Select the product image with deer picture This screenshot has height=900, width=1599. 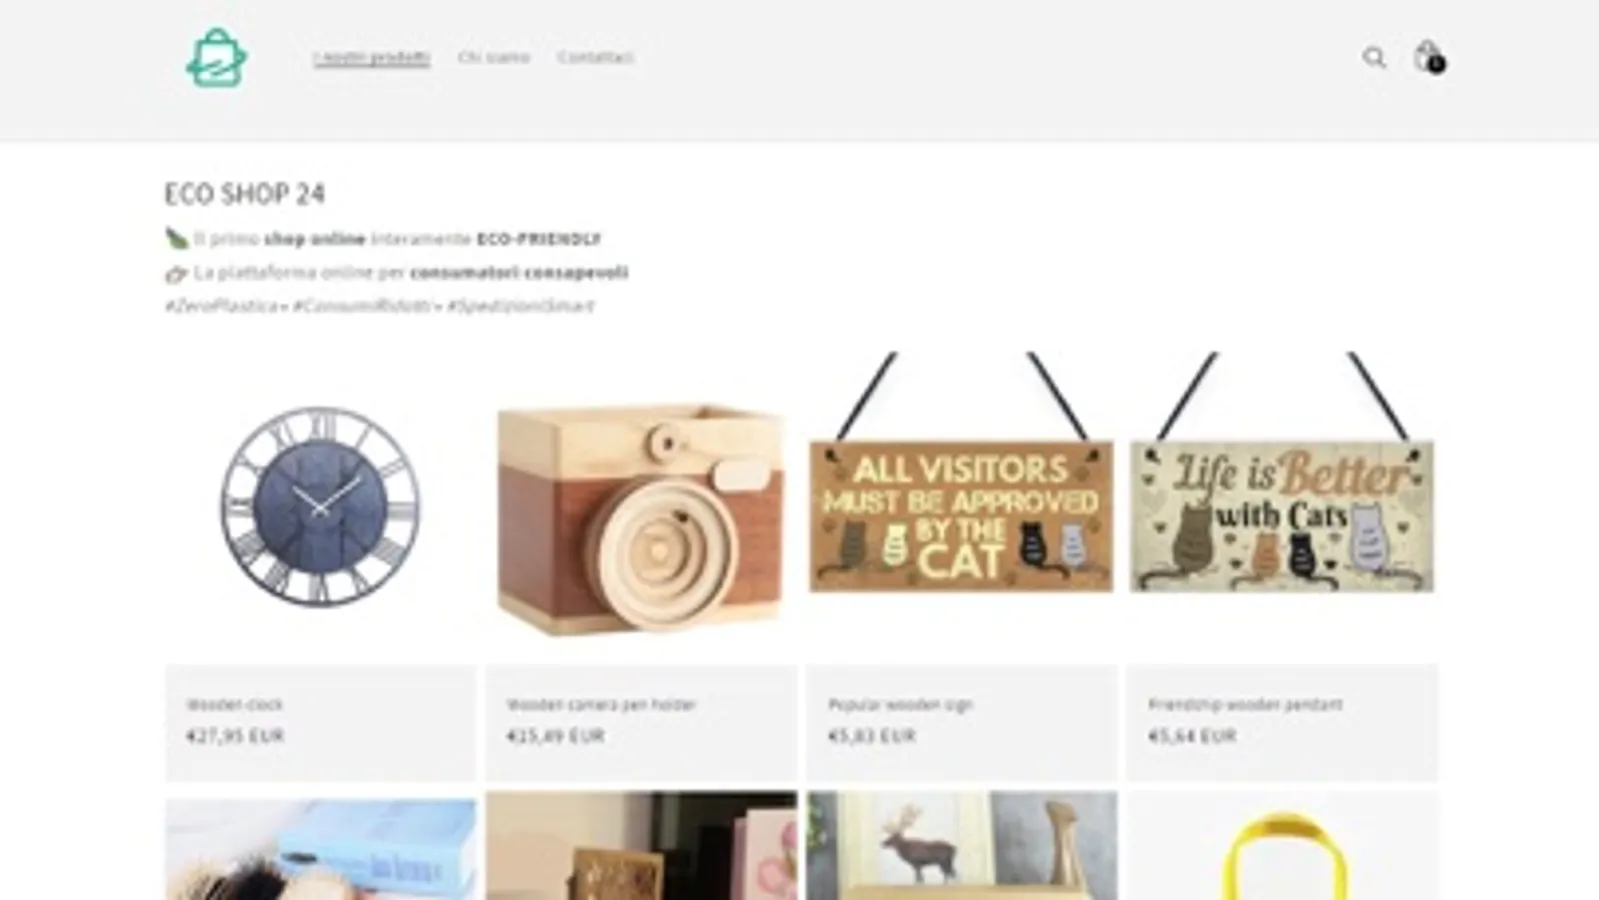point(962,846)
